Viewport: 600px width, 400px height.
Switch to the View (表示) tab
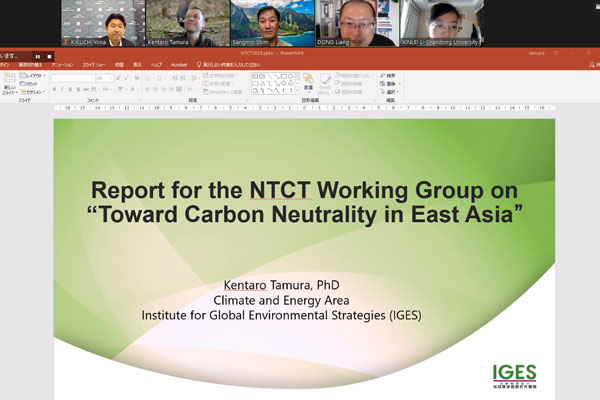point(137,65)
